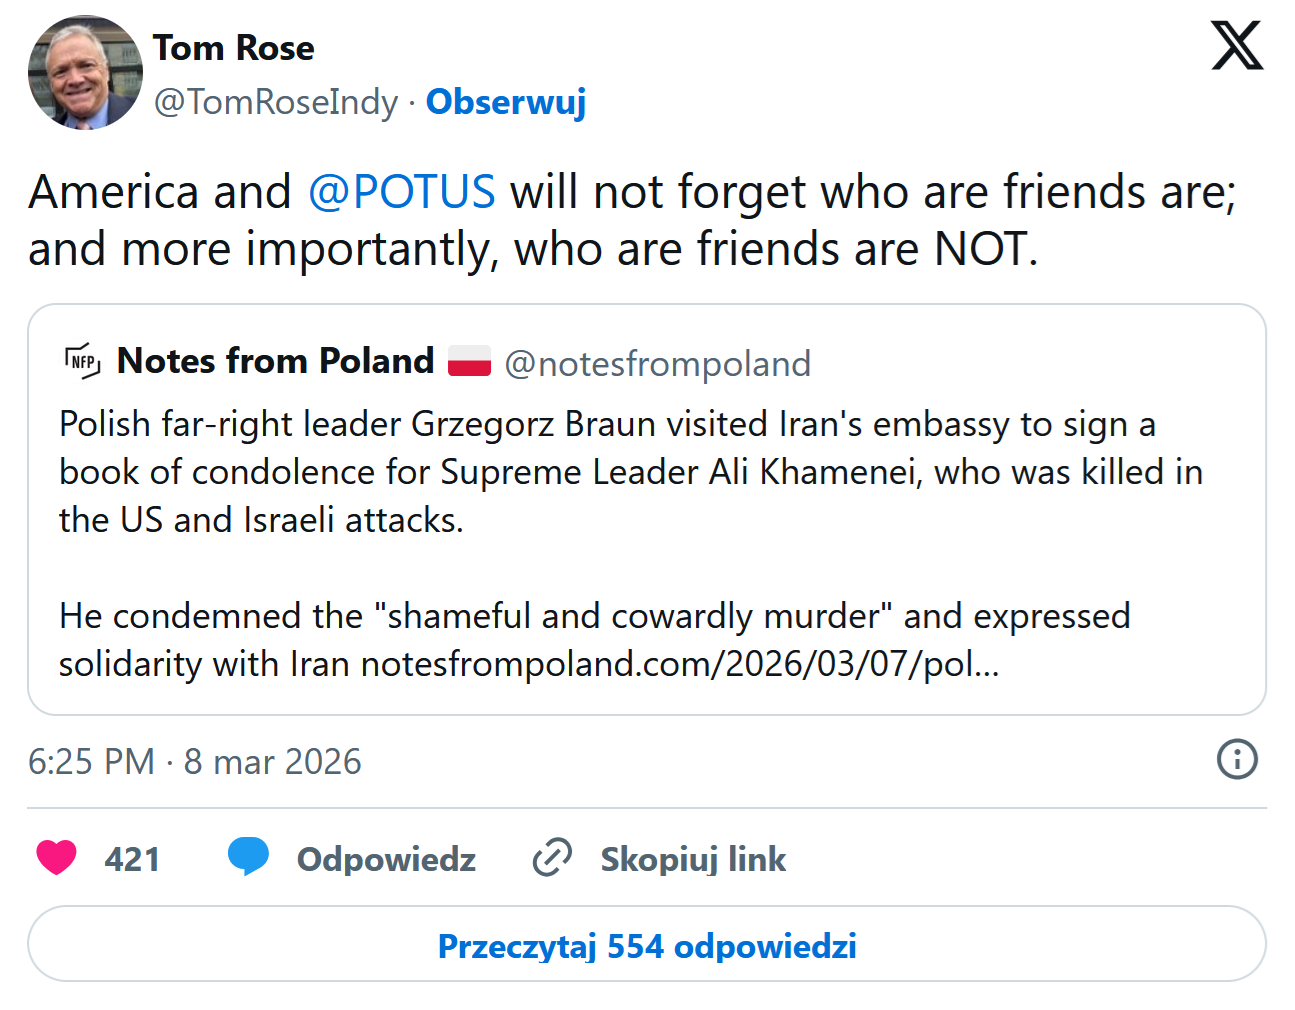The height and width of the screenshot is (1010, 1295).
Task: Open Tom Rose's profile picture
Action: tap(85, 73)
